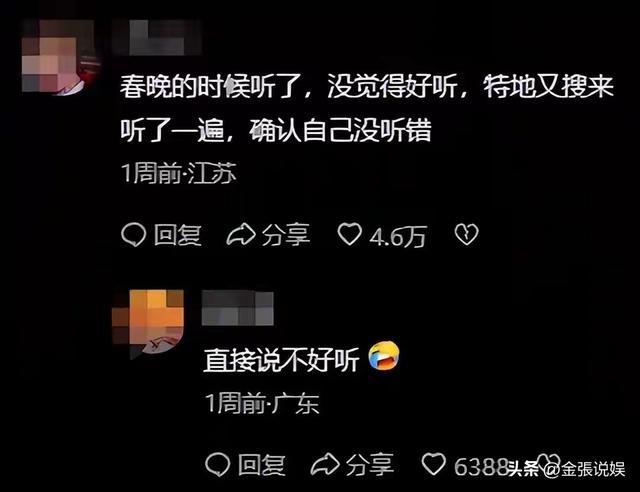Click 回复 text under Guangdong reply
Screen dimensions: 640x492
pos(262,465)
